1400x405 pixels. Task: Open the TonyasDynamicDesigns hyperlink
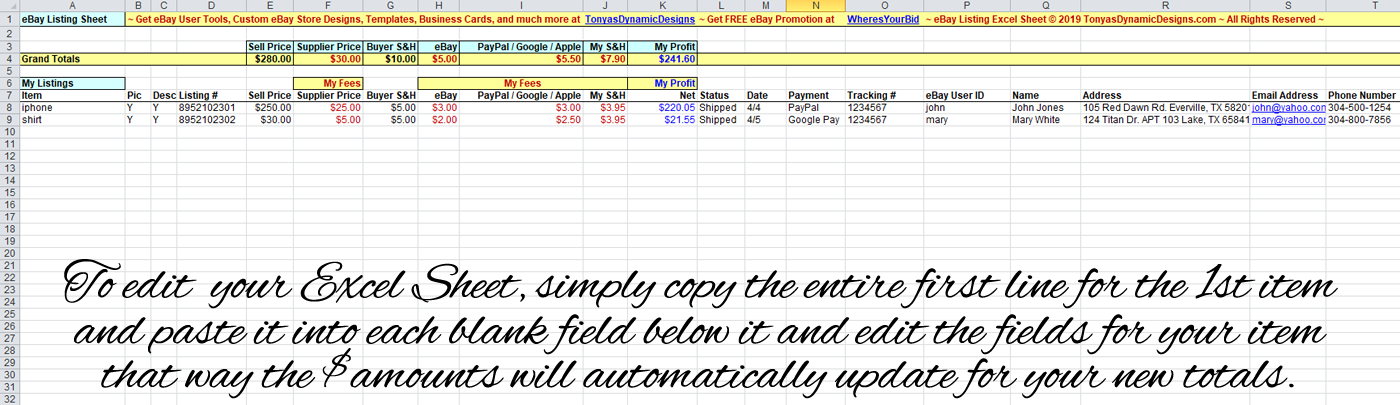coord(638,19)
